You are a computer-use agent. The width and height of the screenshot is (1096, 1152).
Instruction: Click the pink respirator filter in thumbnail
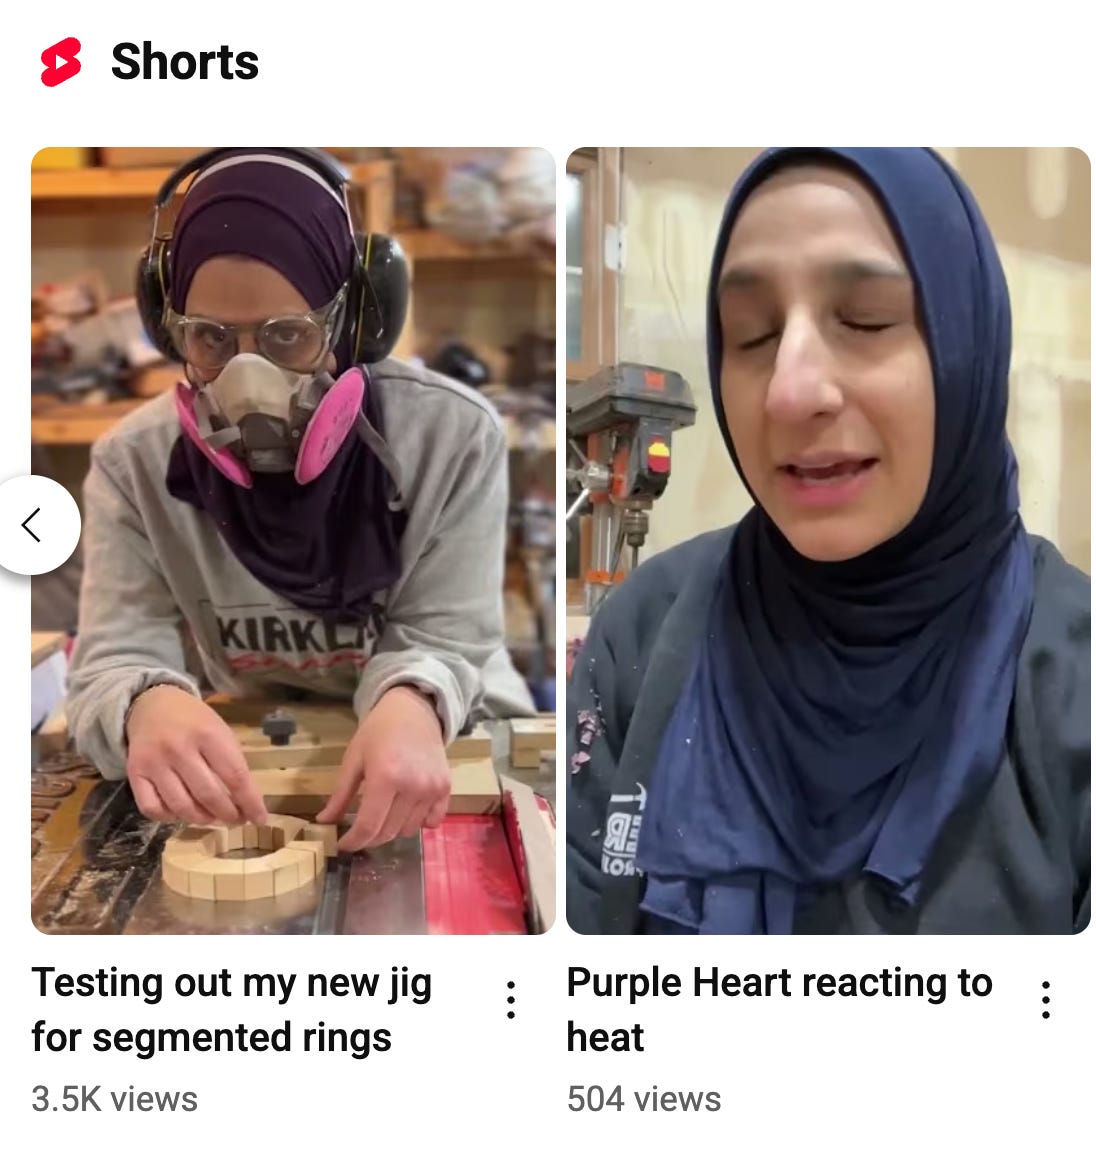[x=332, y=426]
